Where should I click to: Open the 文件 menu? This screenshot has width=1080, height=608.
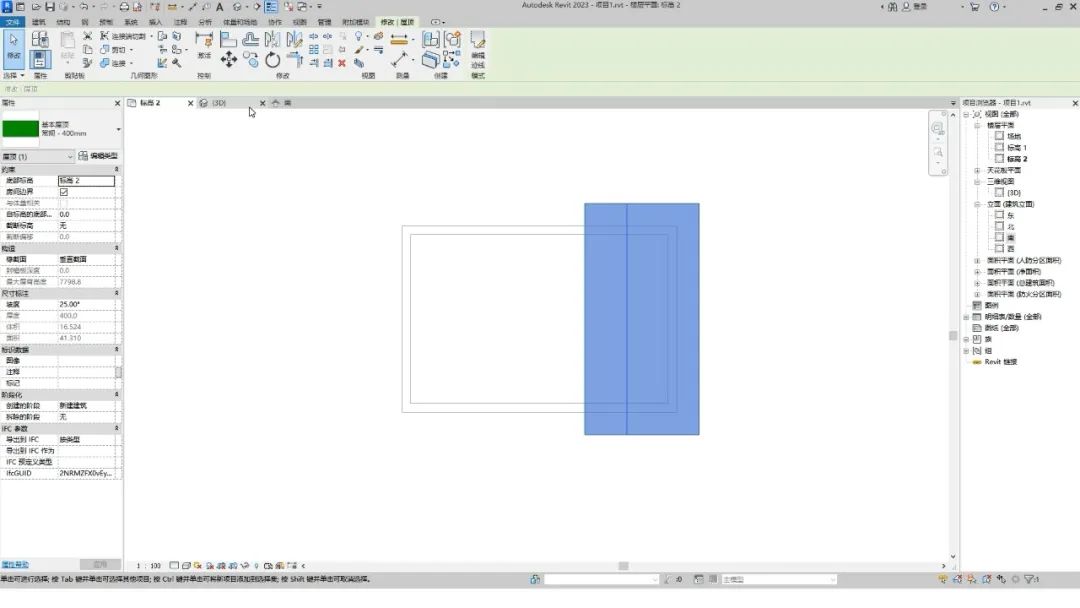click(x=11, y=21)
